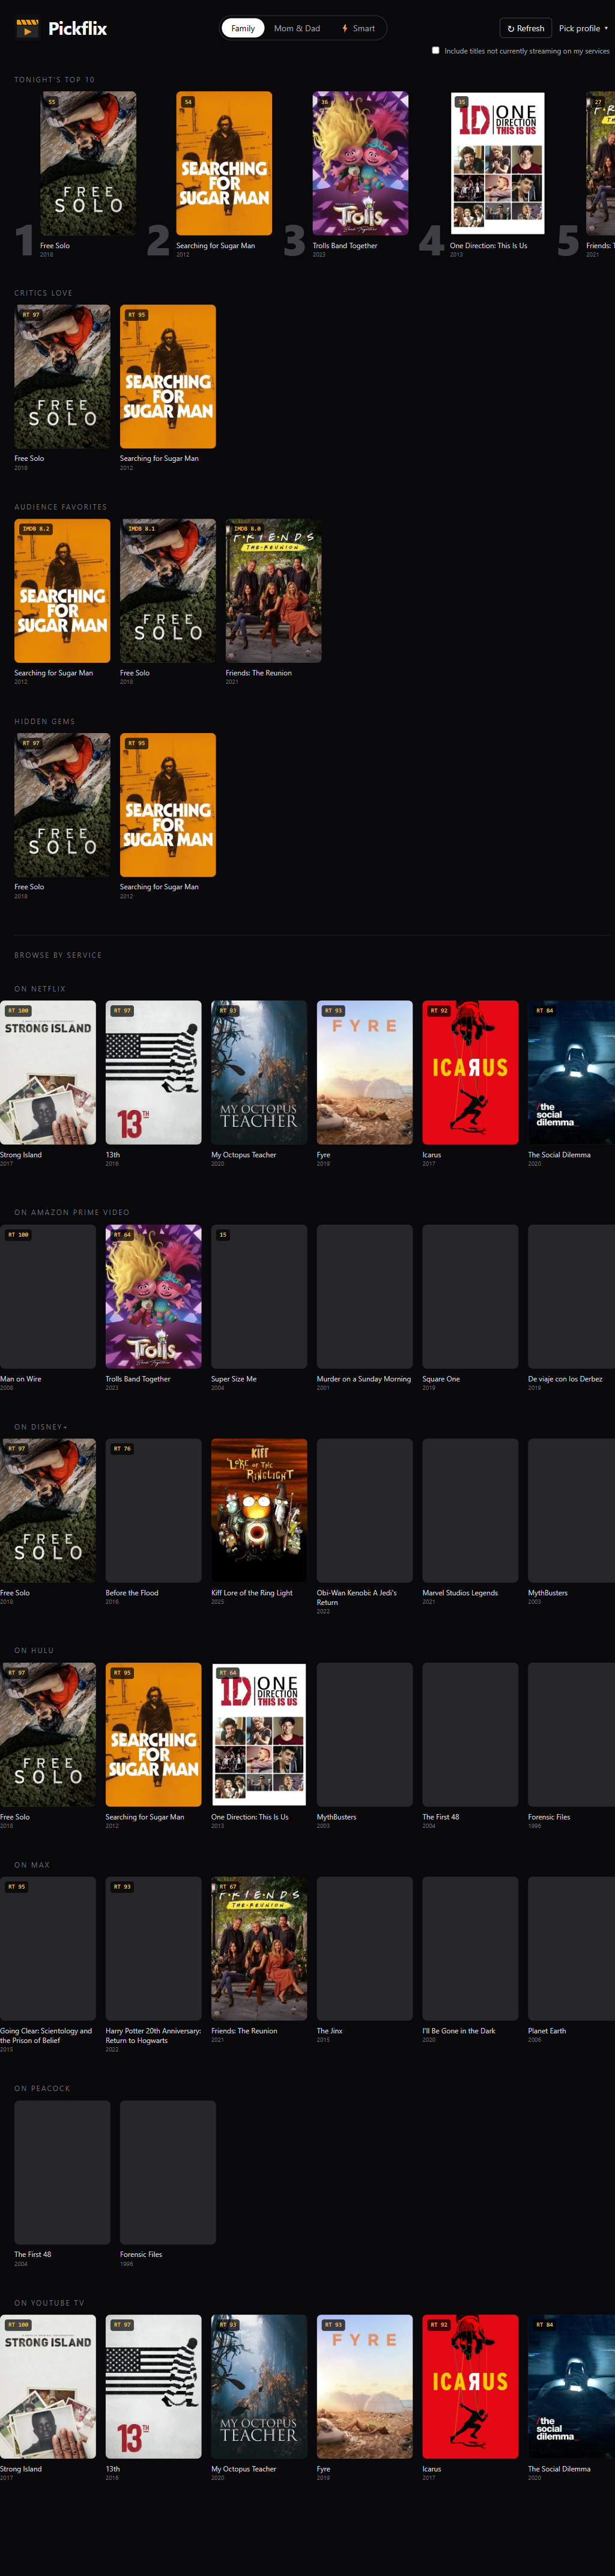Open 13th poster on YouTube TV row
The width and height of the screenshot is (615, 2576).
[154, 2387]
